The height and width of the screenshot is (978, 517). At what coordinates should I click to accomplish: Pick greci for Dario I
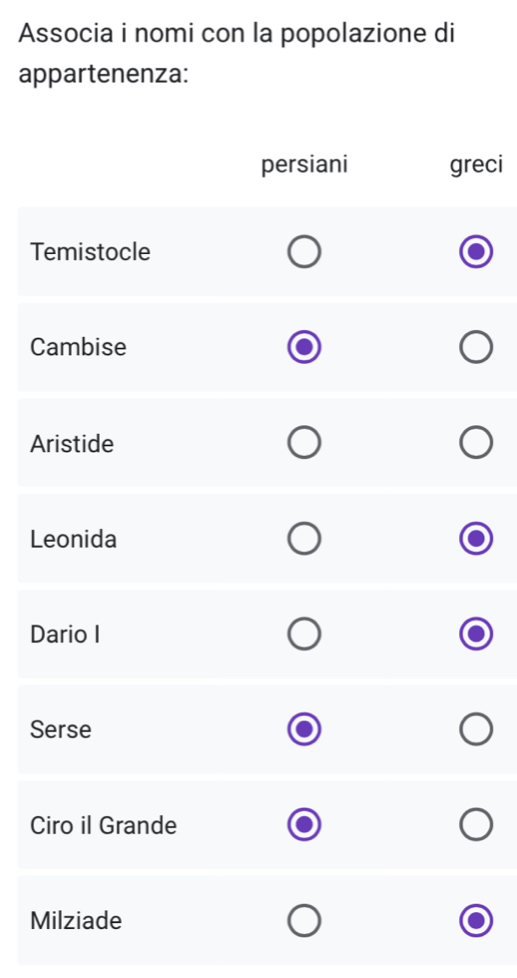476,634
